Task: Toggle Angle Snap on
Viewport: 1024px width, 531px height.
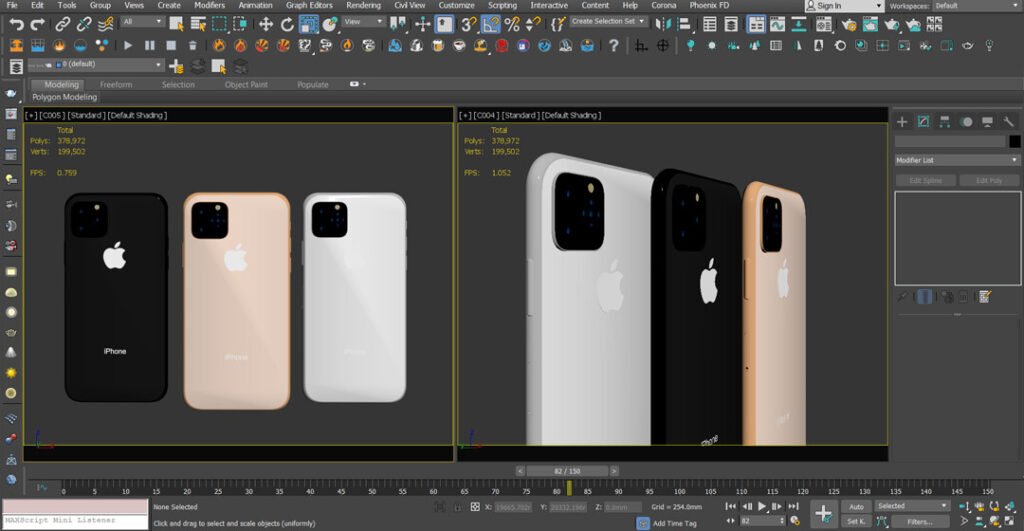Action: [x=490, y=25]
